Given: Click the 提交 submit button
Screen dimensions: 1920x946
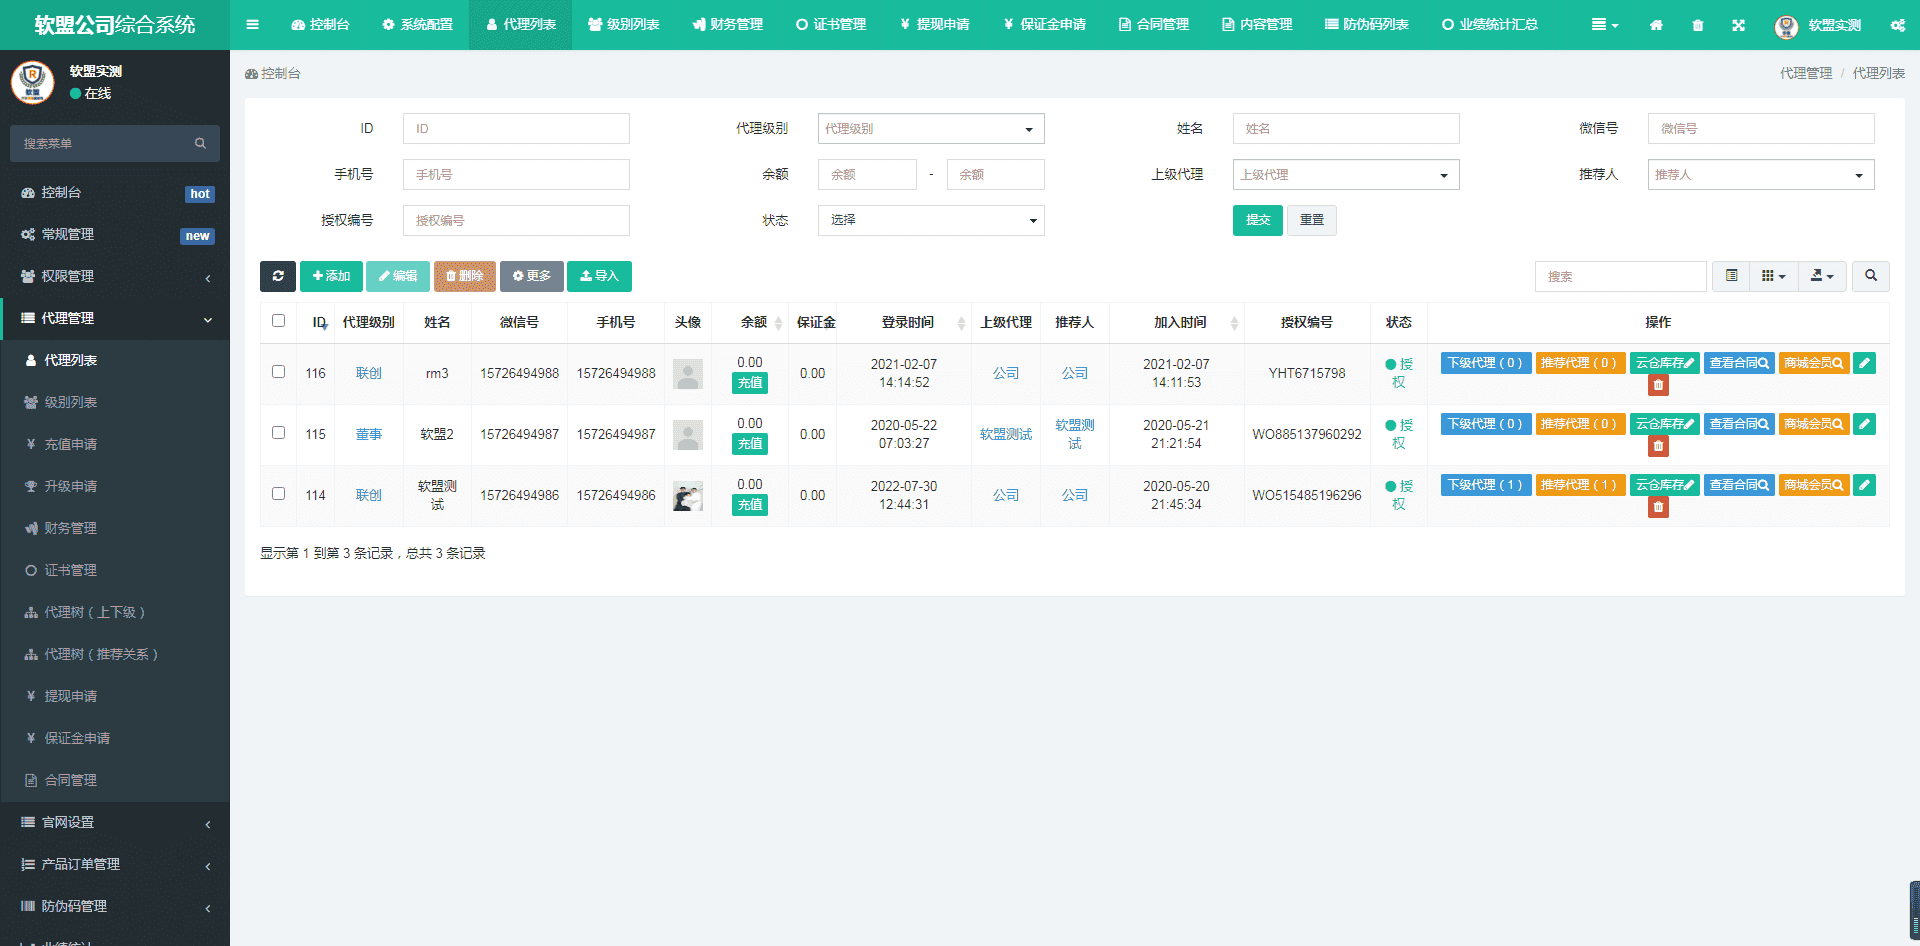Looking at the screenshot, I should click(x=1257, y=220).
